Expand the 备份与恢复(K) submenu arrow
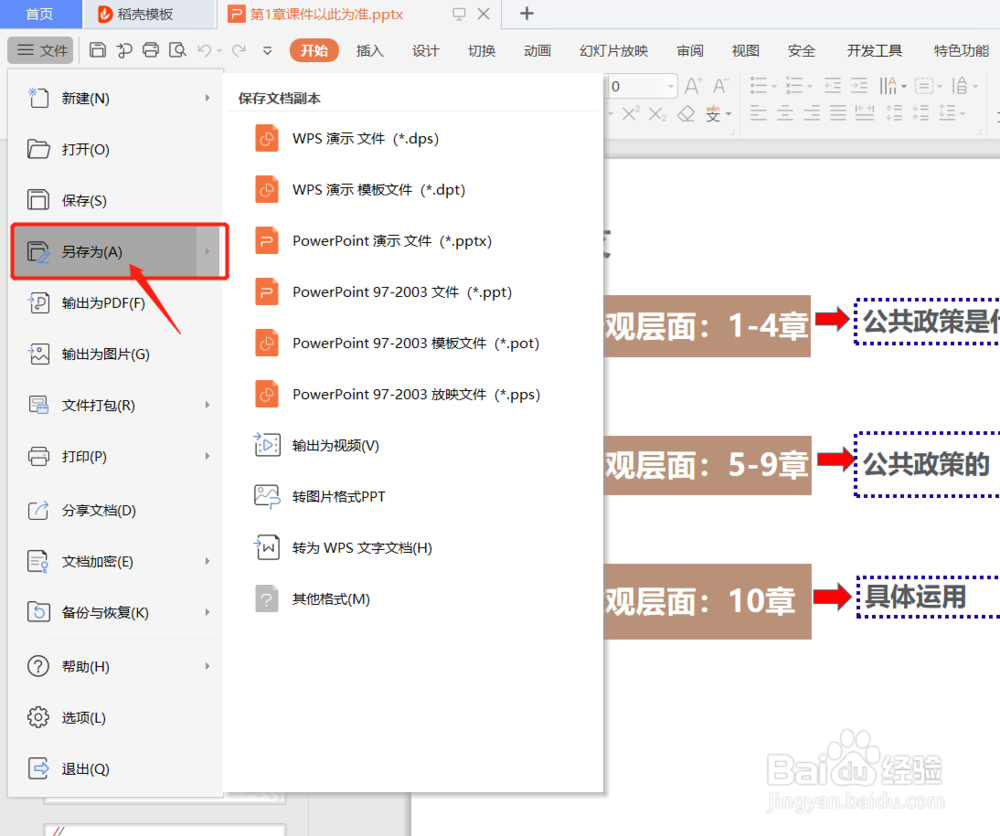 [207, 612]
